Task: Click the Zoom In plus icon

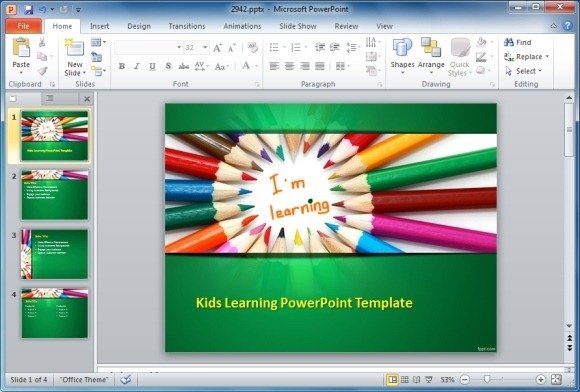Action: (x=540, y=379)
